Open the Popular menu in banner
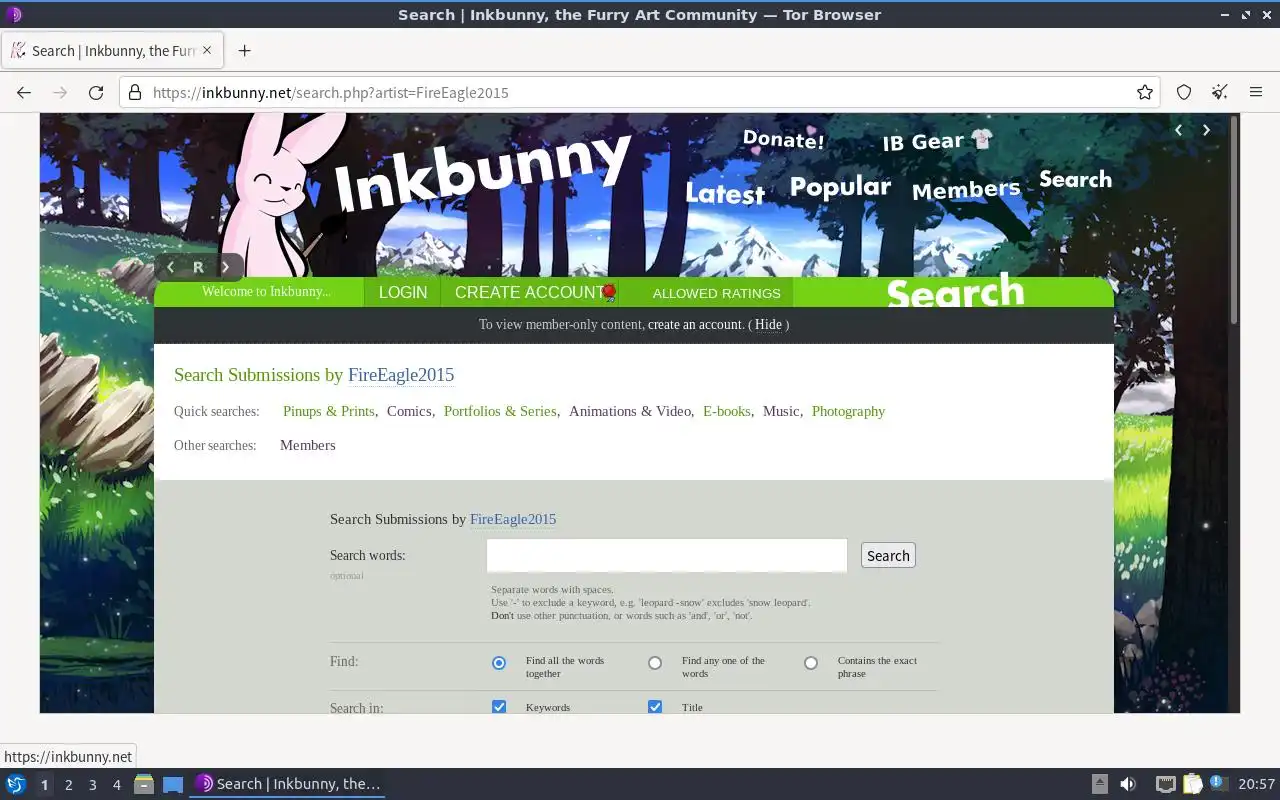1280x800 pixels. 840,187
